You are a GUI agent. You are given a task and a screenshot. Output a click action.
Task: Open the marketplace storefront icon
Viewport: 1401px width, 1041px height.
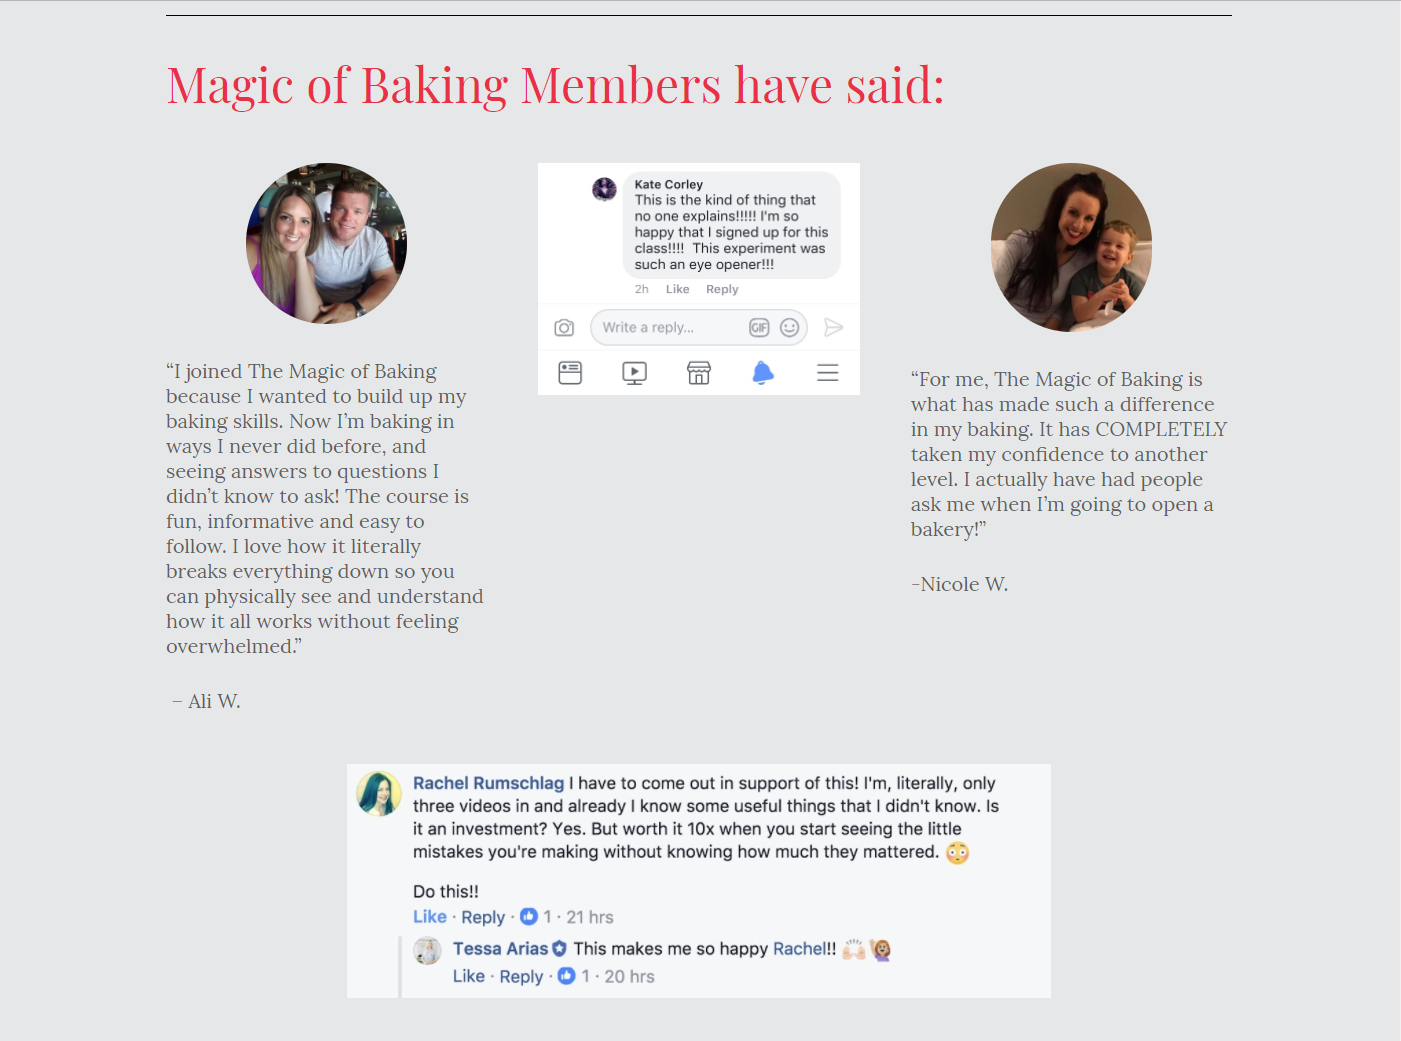699,373
